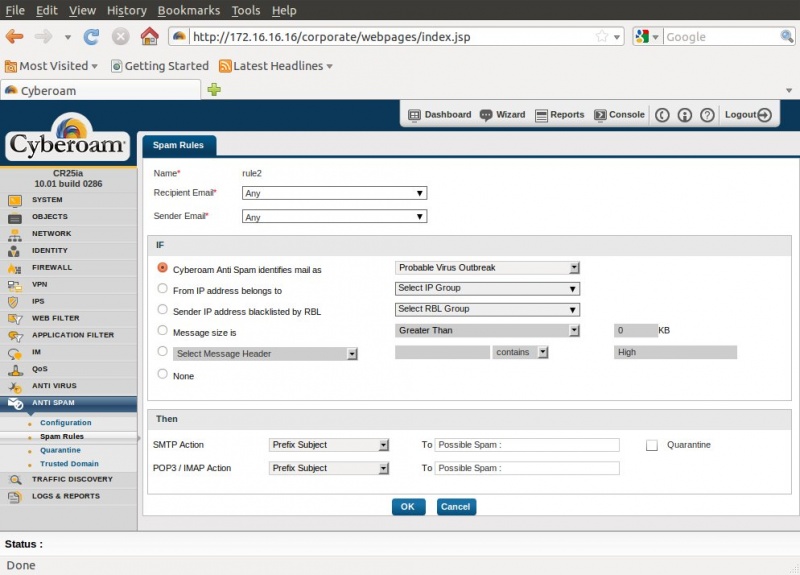Open the Bookmarks menu
Viewport: 800px width, 575px height.
(x=188, y=10)
